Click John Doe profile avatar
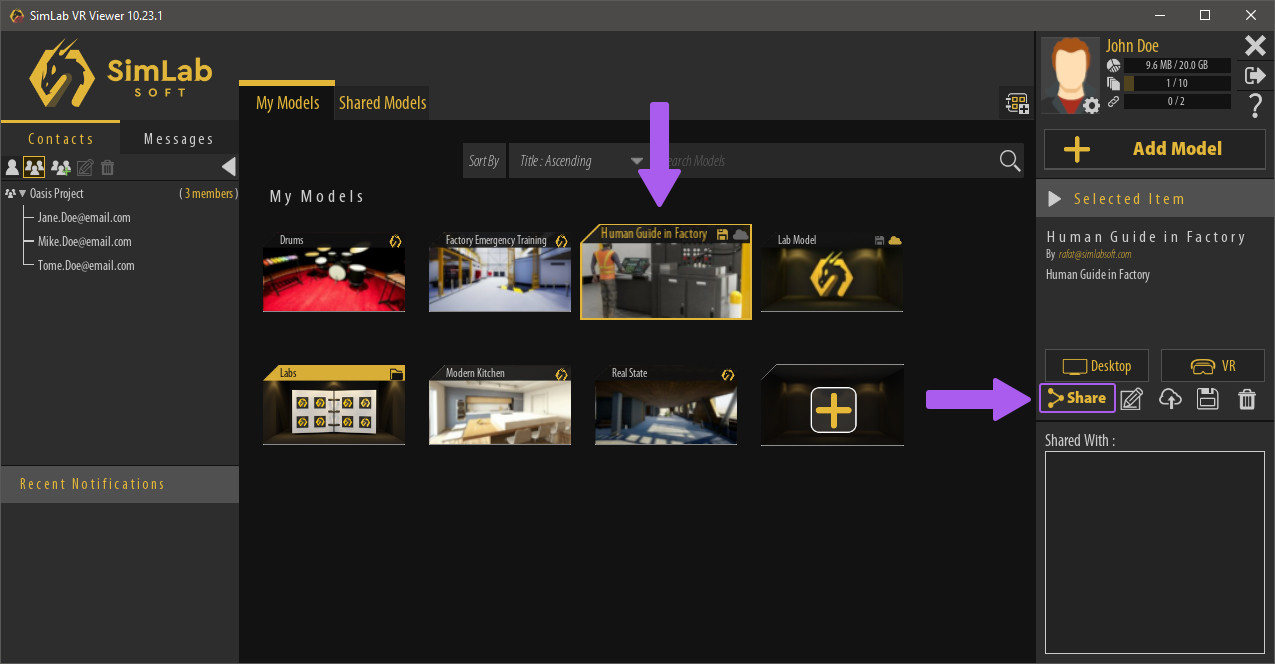Image resolution: width=1275 pixels, height=664 pixels. [1070, 73]
